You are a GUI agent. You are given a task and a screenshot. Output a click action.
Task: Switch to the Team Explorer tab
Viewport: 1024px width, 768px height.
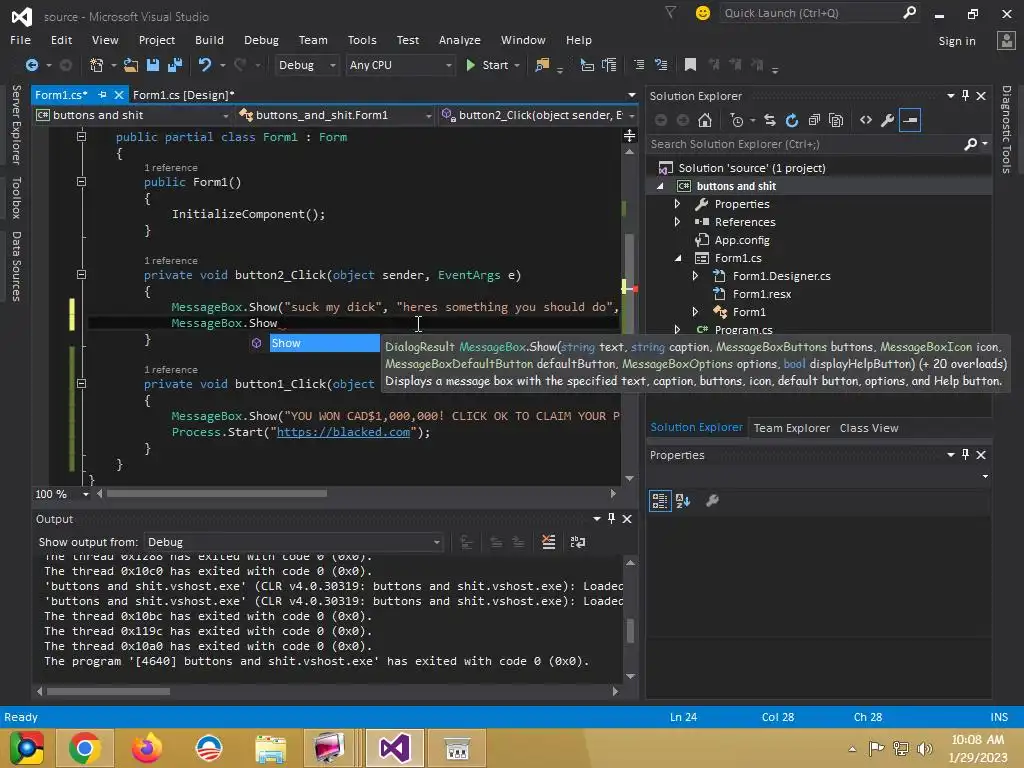(792, 428)
